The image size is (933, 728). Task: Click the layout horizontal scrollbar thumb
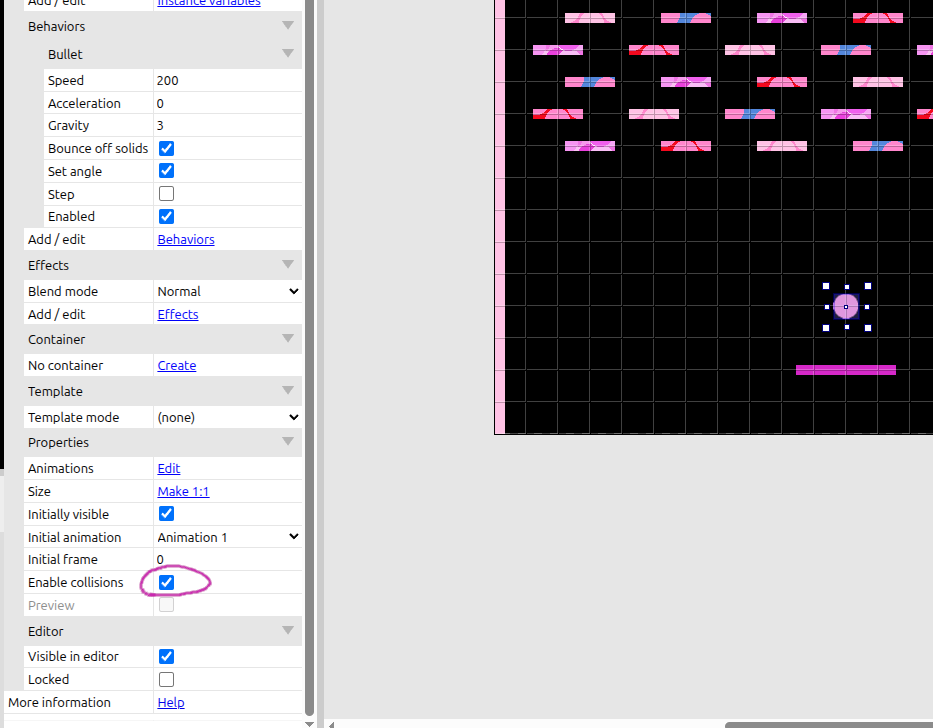(829, 724)
